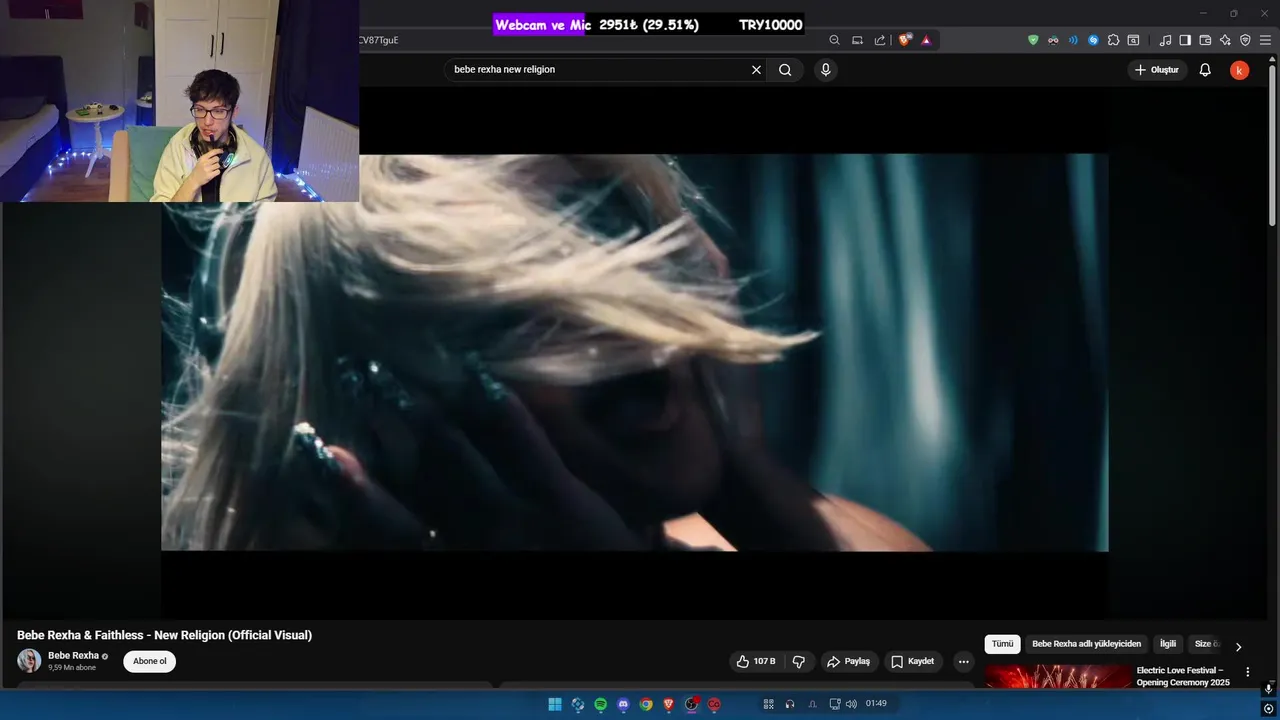Open the Extensions puzzle menu
Viewport: 1280px width, 720px height.
[1113, 40]
